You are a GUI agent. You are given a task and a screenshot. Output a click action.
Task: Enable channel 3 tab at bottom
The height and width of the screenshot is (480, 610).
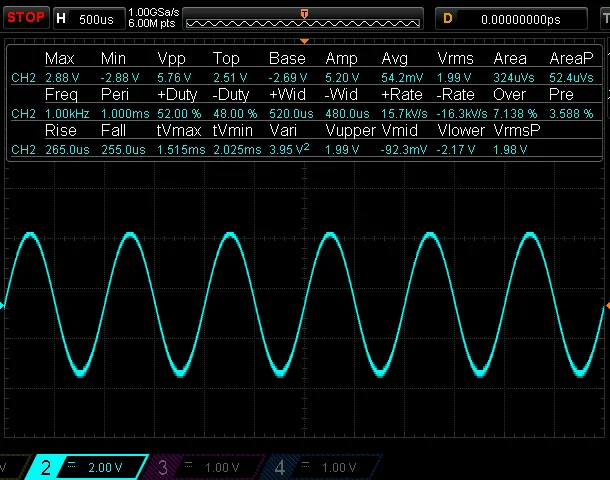[162, 467]
